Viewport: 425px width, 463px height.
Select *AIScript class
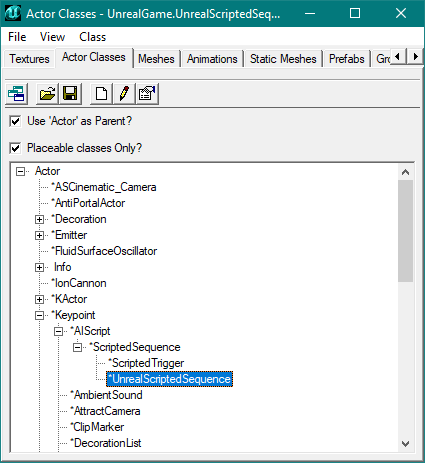[90, 331]
